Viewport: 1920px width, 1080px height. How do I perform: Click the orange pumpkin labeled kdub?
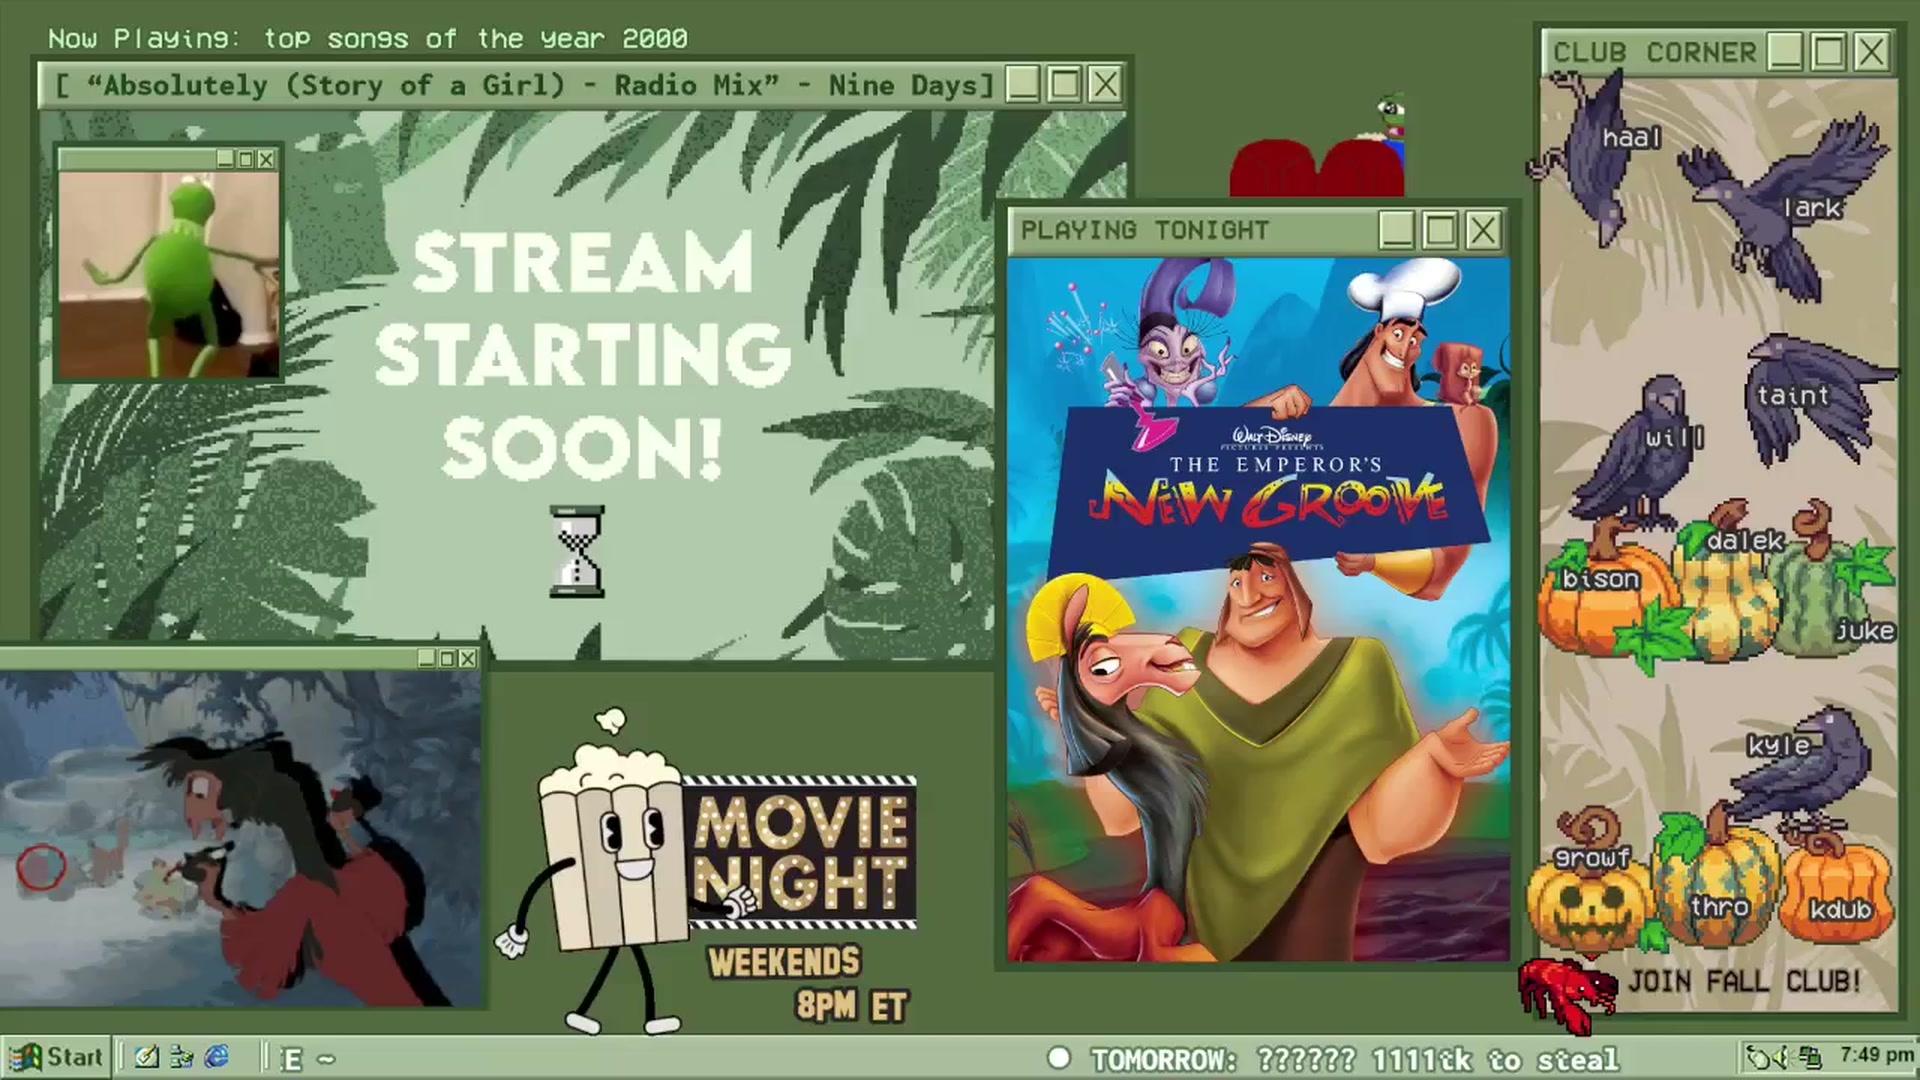tap(1838, 890)
